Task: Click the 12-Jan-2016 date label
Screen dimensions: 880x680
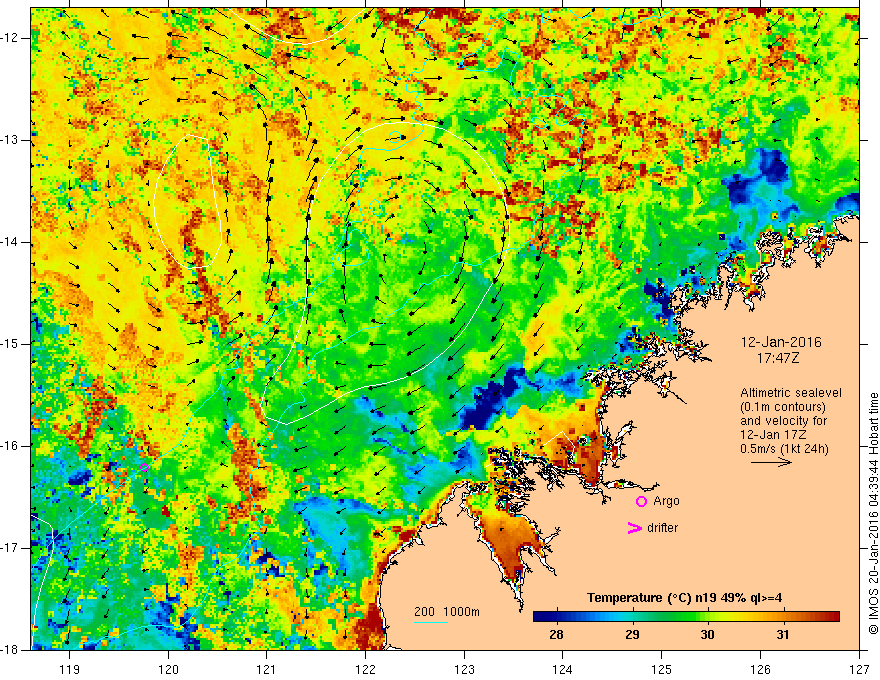Action: (781, 342)
